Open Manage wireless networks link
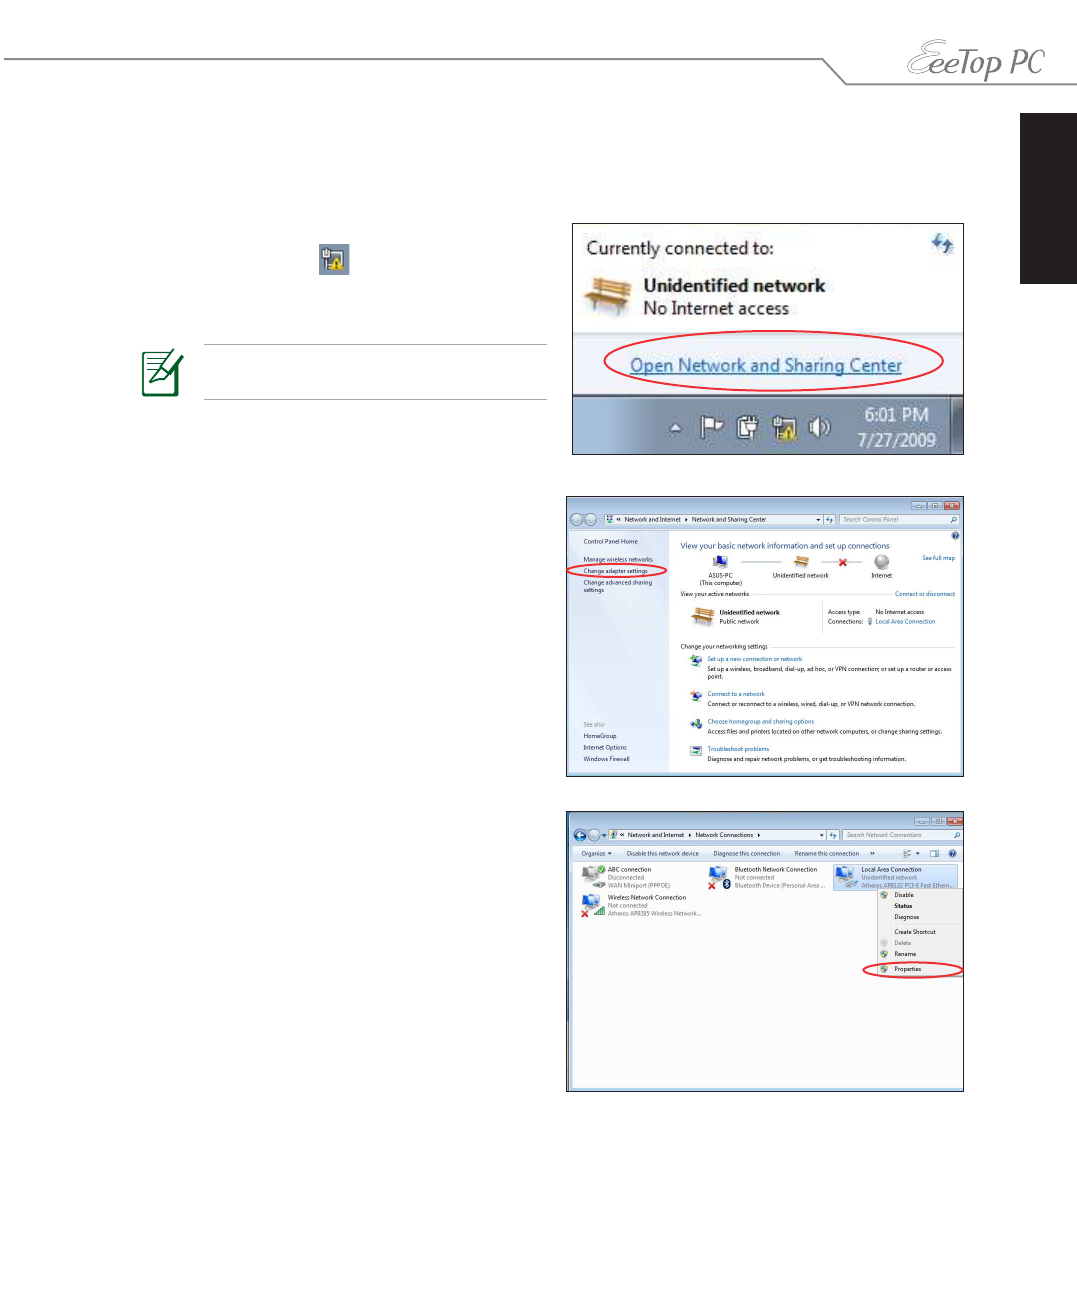Viewport: 1077px width, 1304px height. click(618, 560)
